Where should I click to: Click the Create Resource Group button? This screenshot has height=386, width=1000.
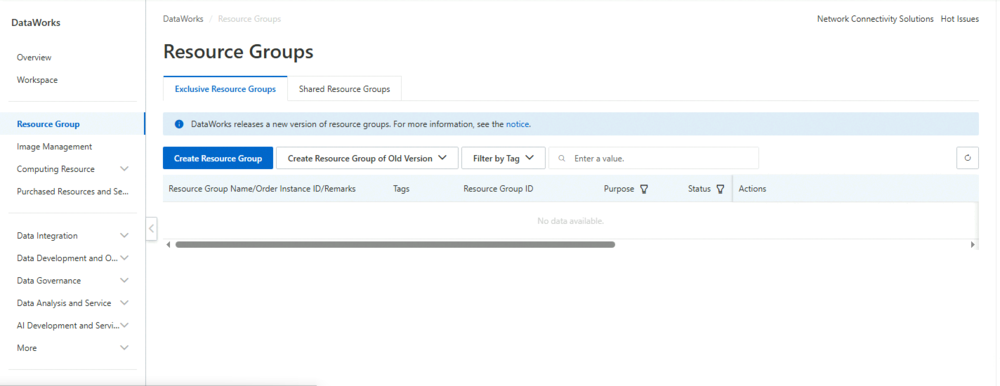pos(218,158)
